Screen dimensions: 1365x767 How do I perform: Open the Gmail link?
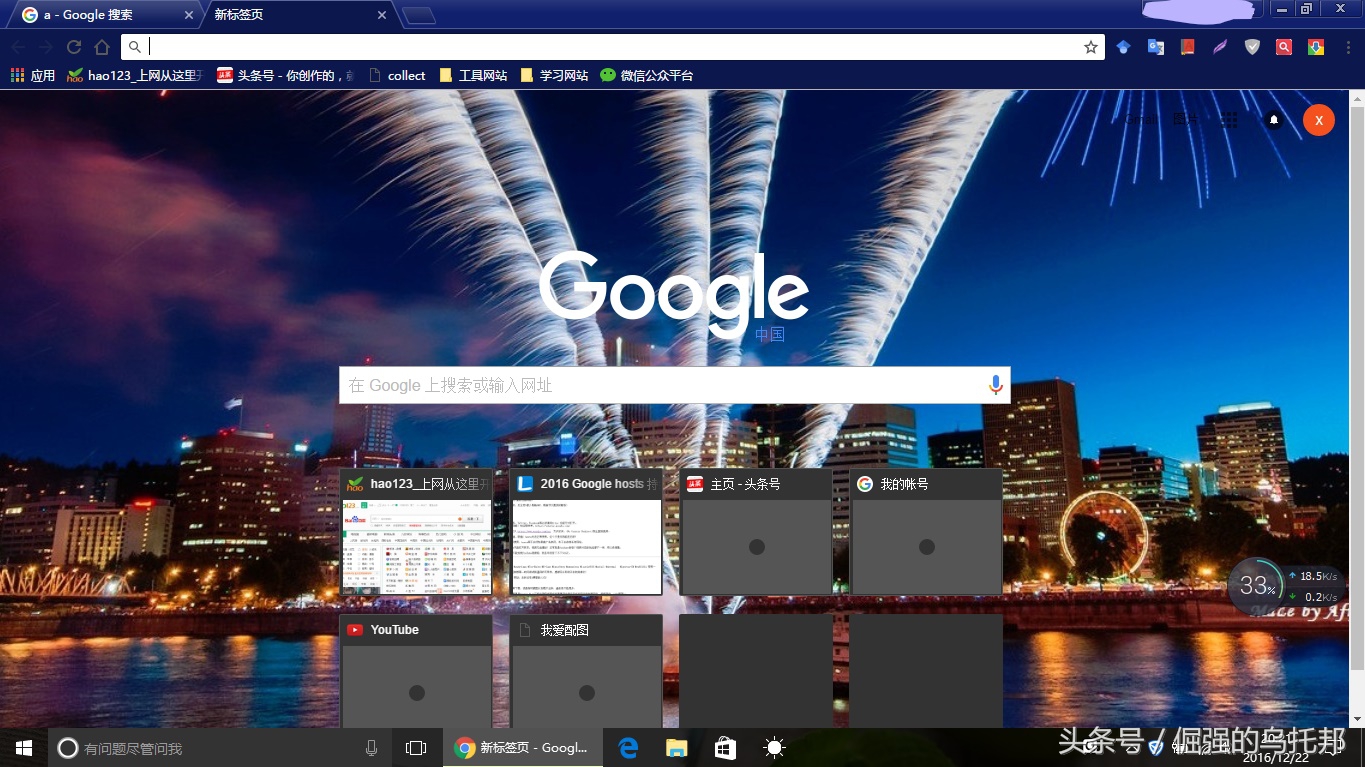pyautogui.click(x=1142, y=119)
